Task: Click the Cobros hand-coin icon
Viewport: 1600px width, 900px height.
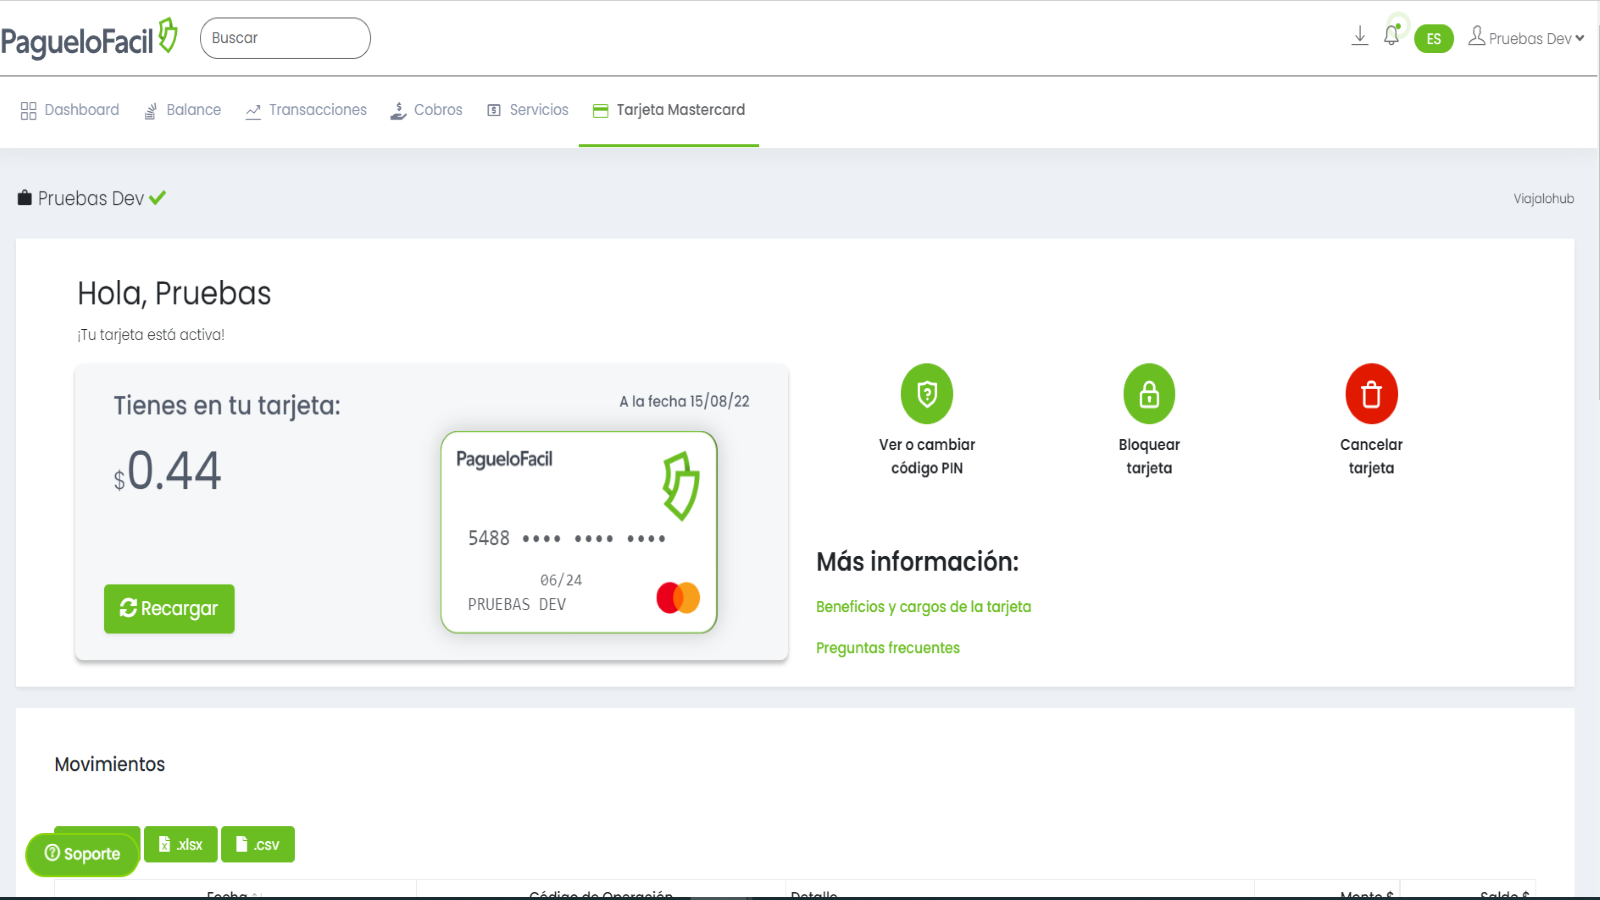Action: coord(398,110)
